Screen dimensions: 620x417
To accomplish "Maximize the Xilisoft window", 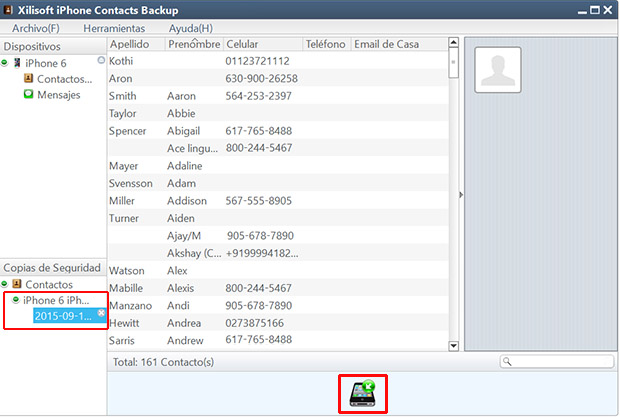I will point(595,10).
